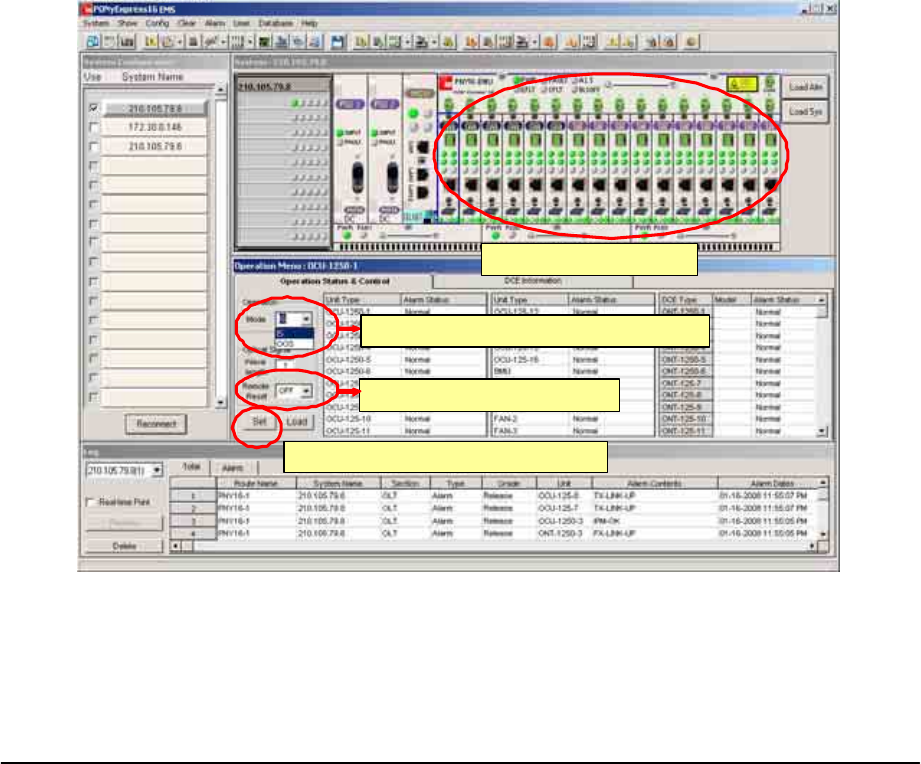Click the ONT-1250-5 DCE entry
The image size is (921, 764).
click(685, 360)
